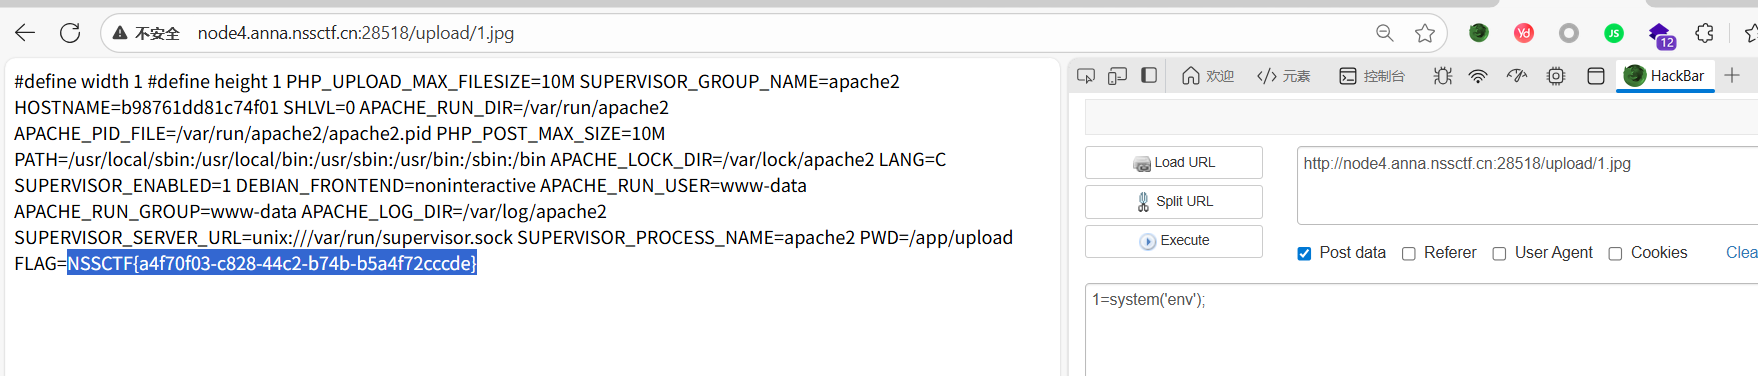Open the green HackBar extension icon
Viewport: 1758px width, 376px height.
coord(1479,33)
